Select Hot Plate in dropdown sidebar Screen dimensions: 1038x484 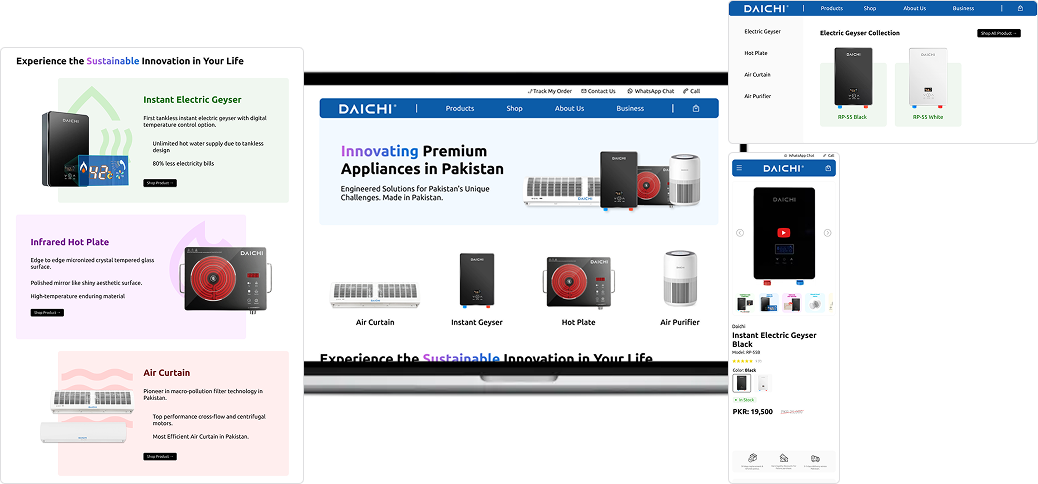pyautogui.click(x=756, y=53)
